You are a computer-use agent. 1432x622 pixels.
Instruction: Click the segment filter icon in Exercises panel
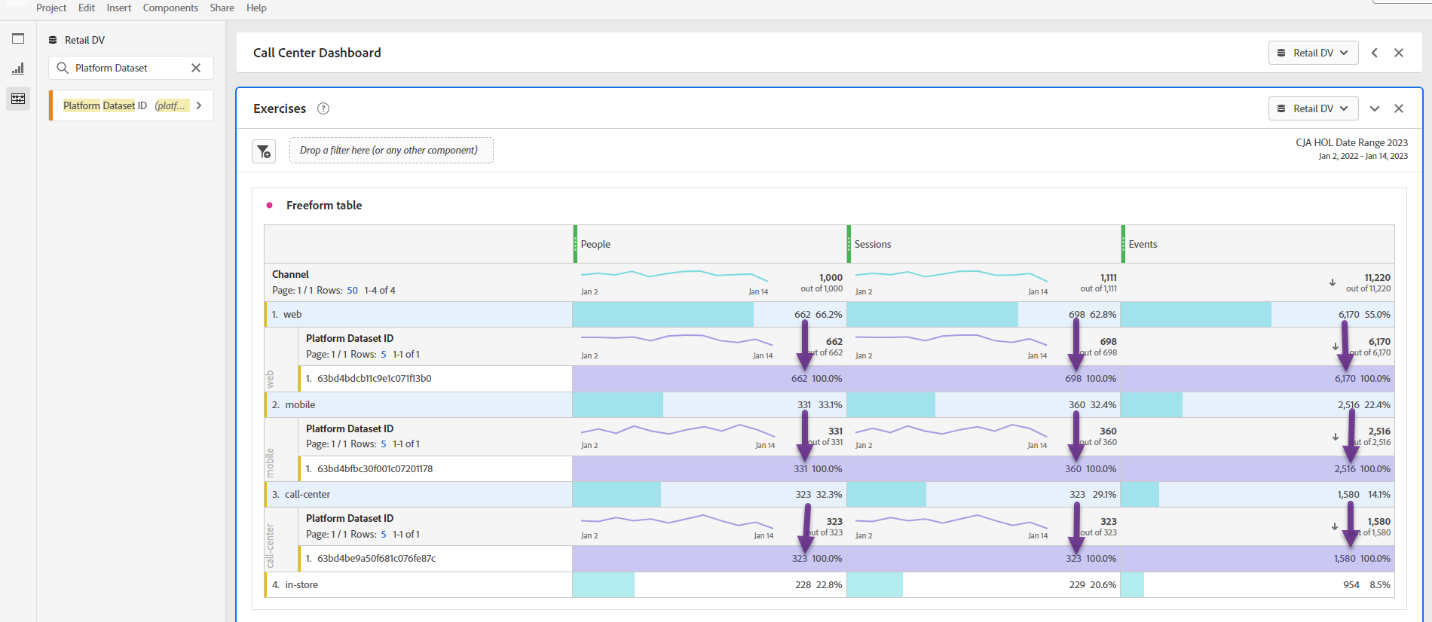(263, 151)
